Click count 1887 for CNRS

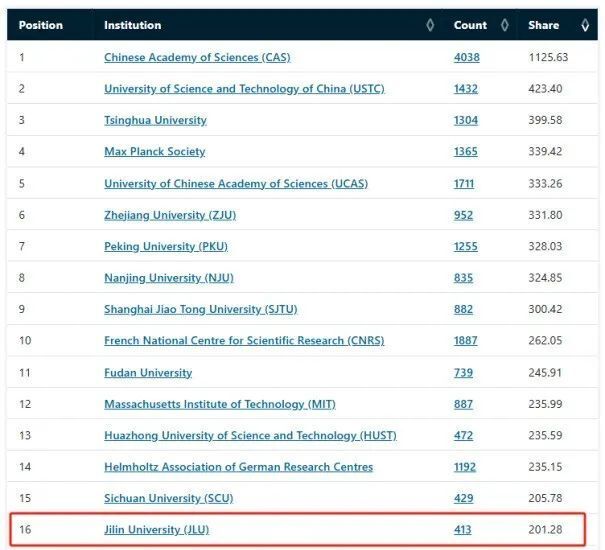coord(466,340)
